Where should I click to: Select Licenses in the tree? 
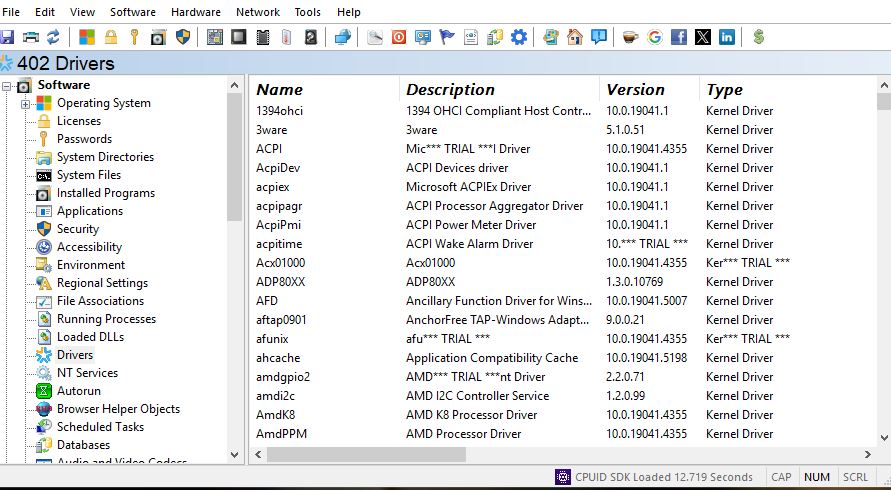(79, 121)
